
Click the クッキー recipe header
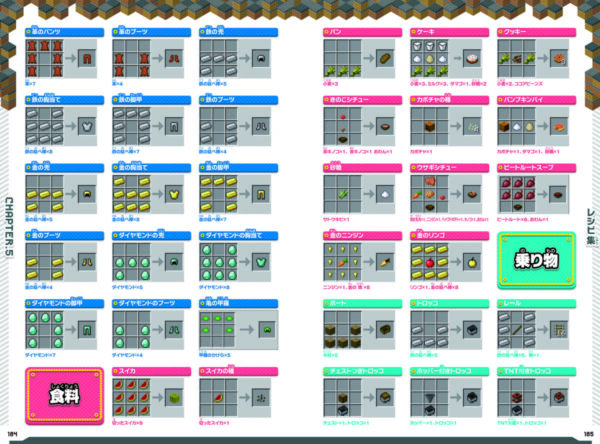536,32
